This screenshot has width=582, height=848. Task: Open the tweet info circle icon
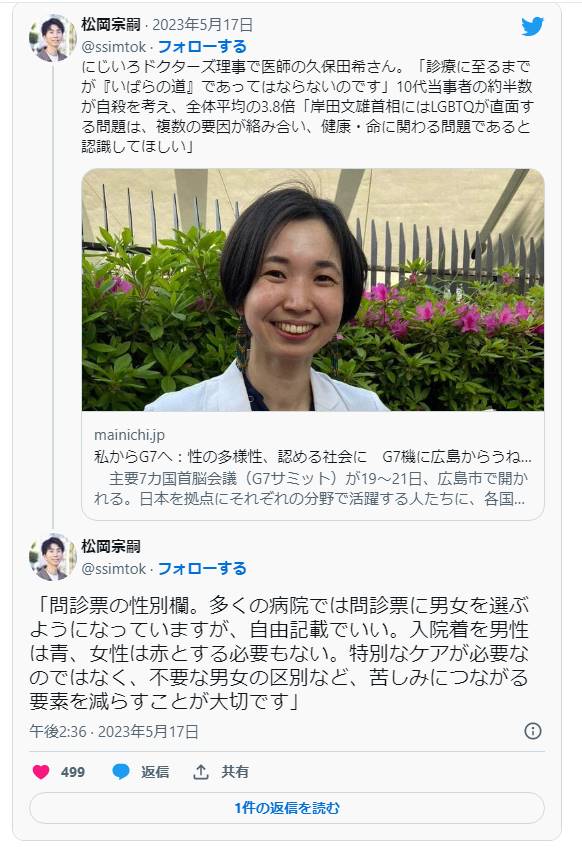coord(533,731)
